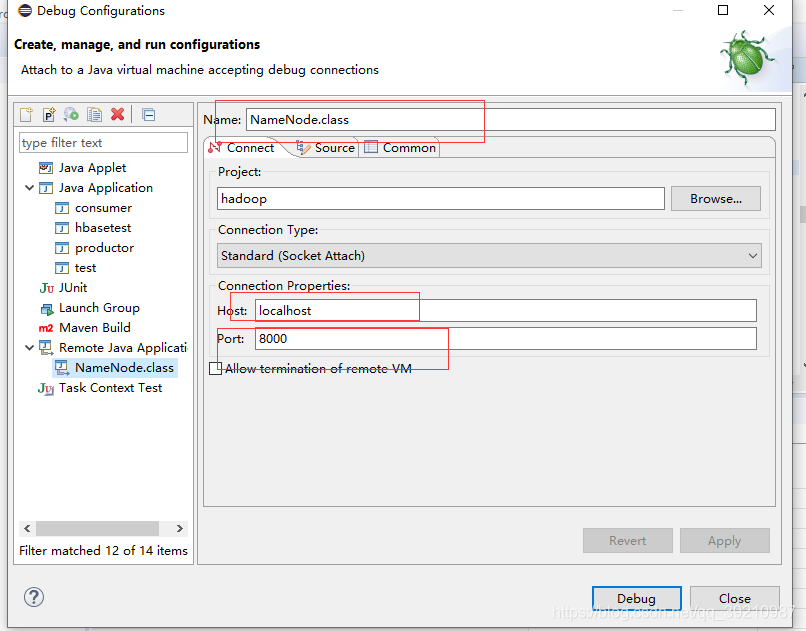Collapse the Remote Java Application node

point(30,348)
